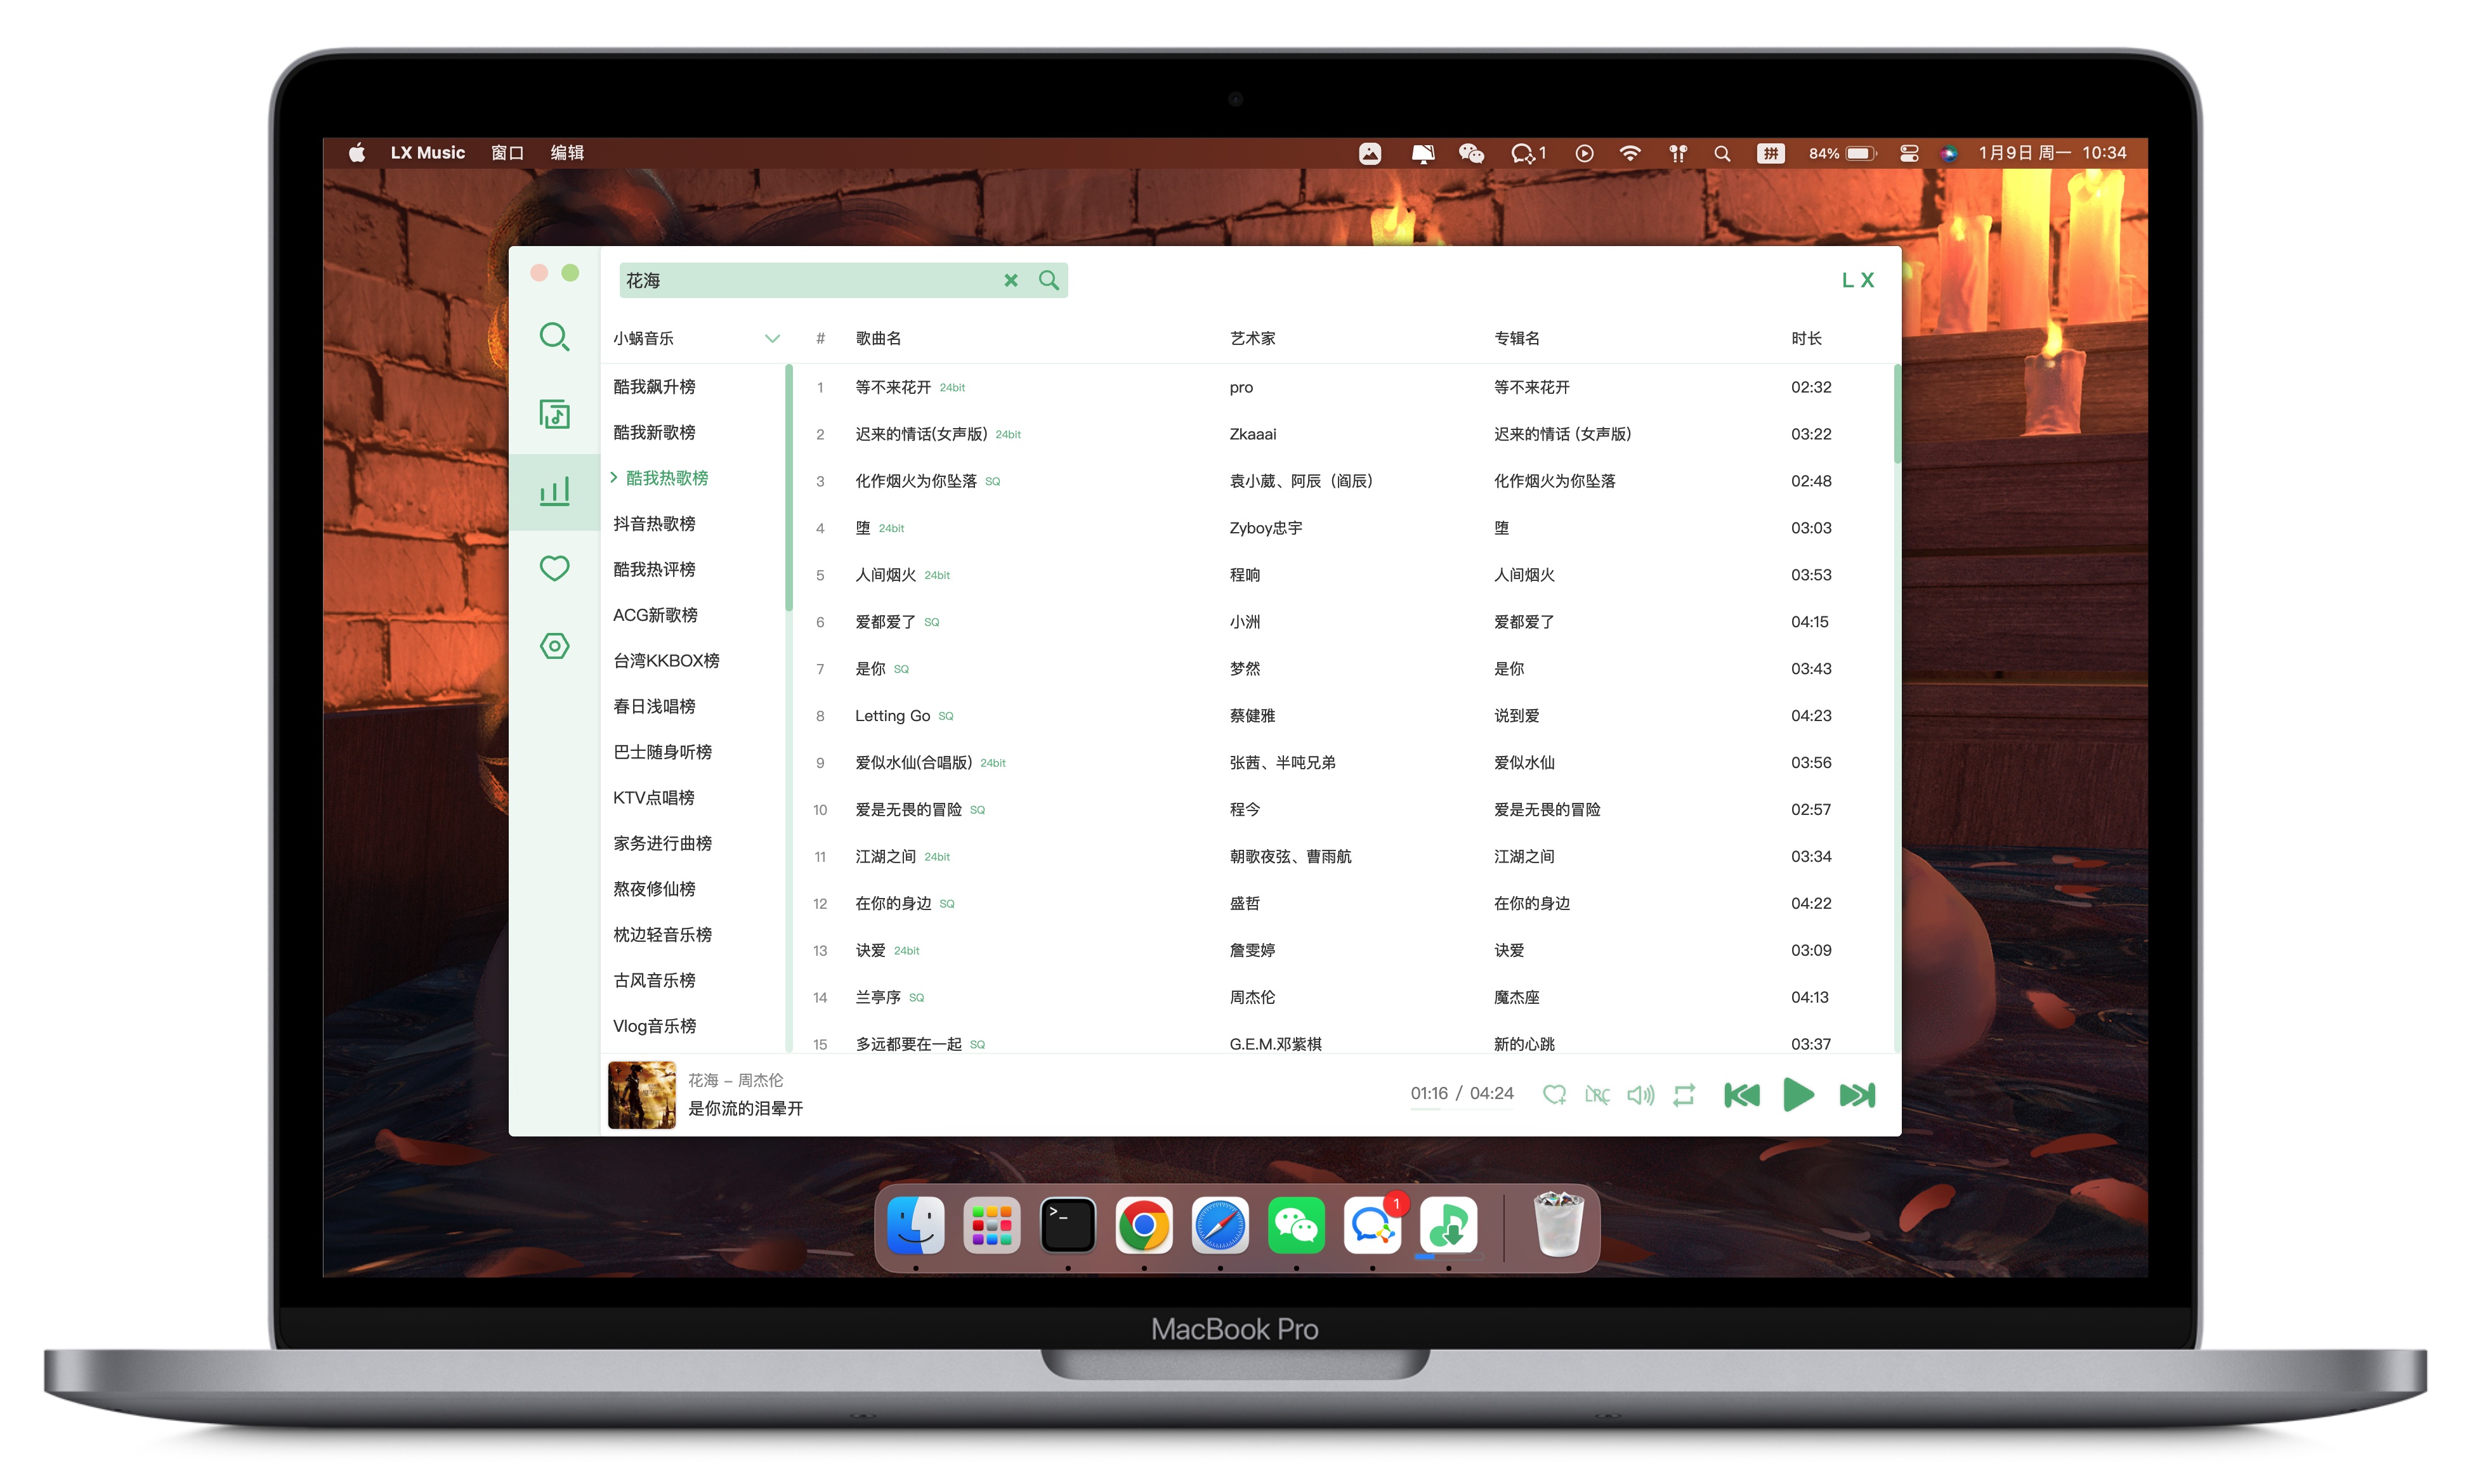Toggle the repeat play mode
The height and width of the screenshot is (1484, 2474).
[1684, 1095]
